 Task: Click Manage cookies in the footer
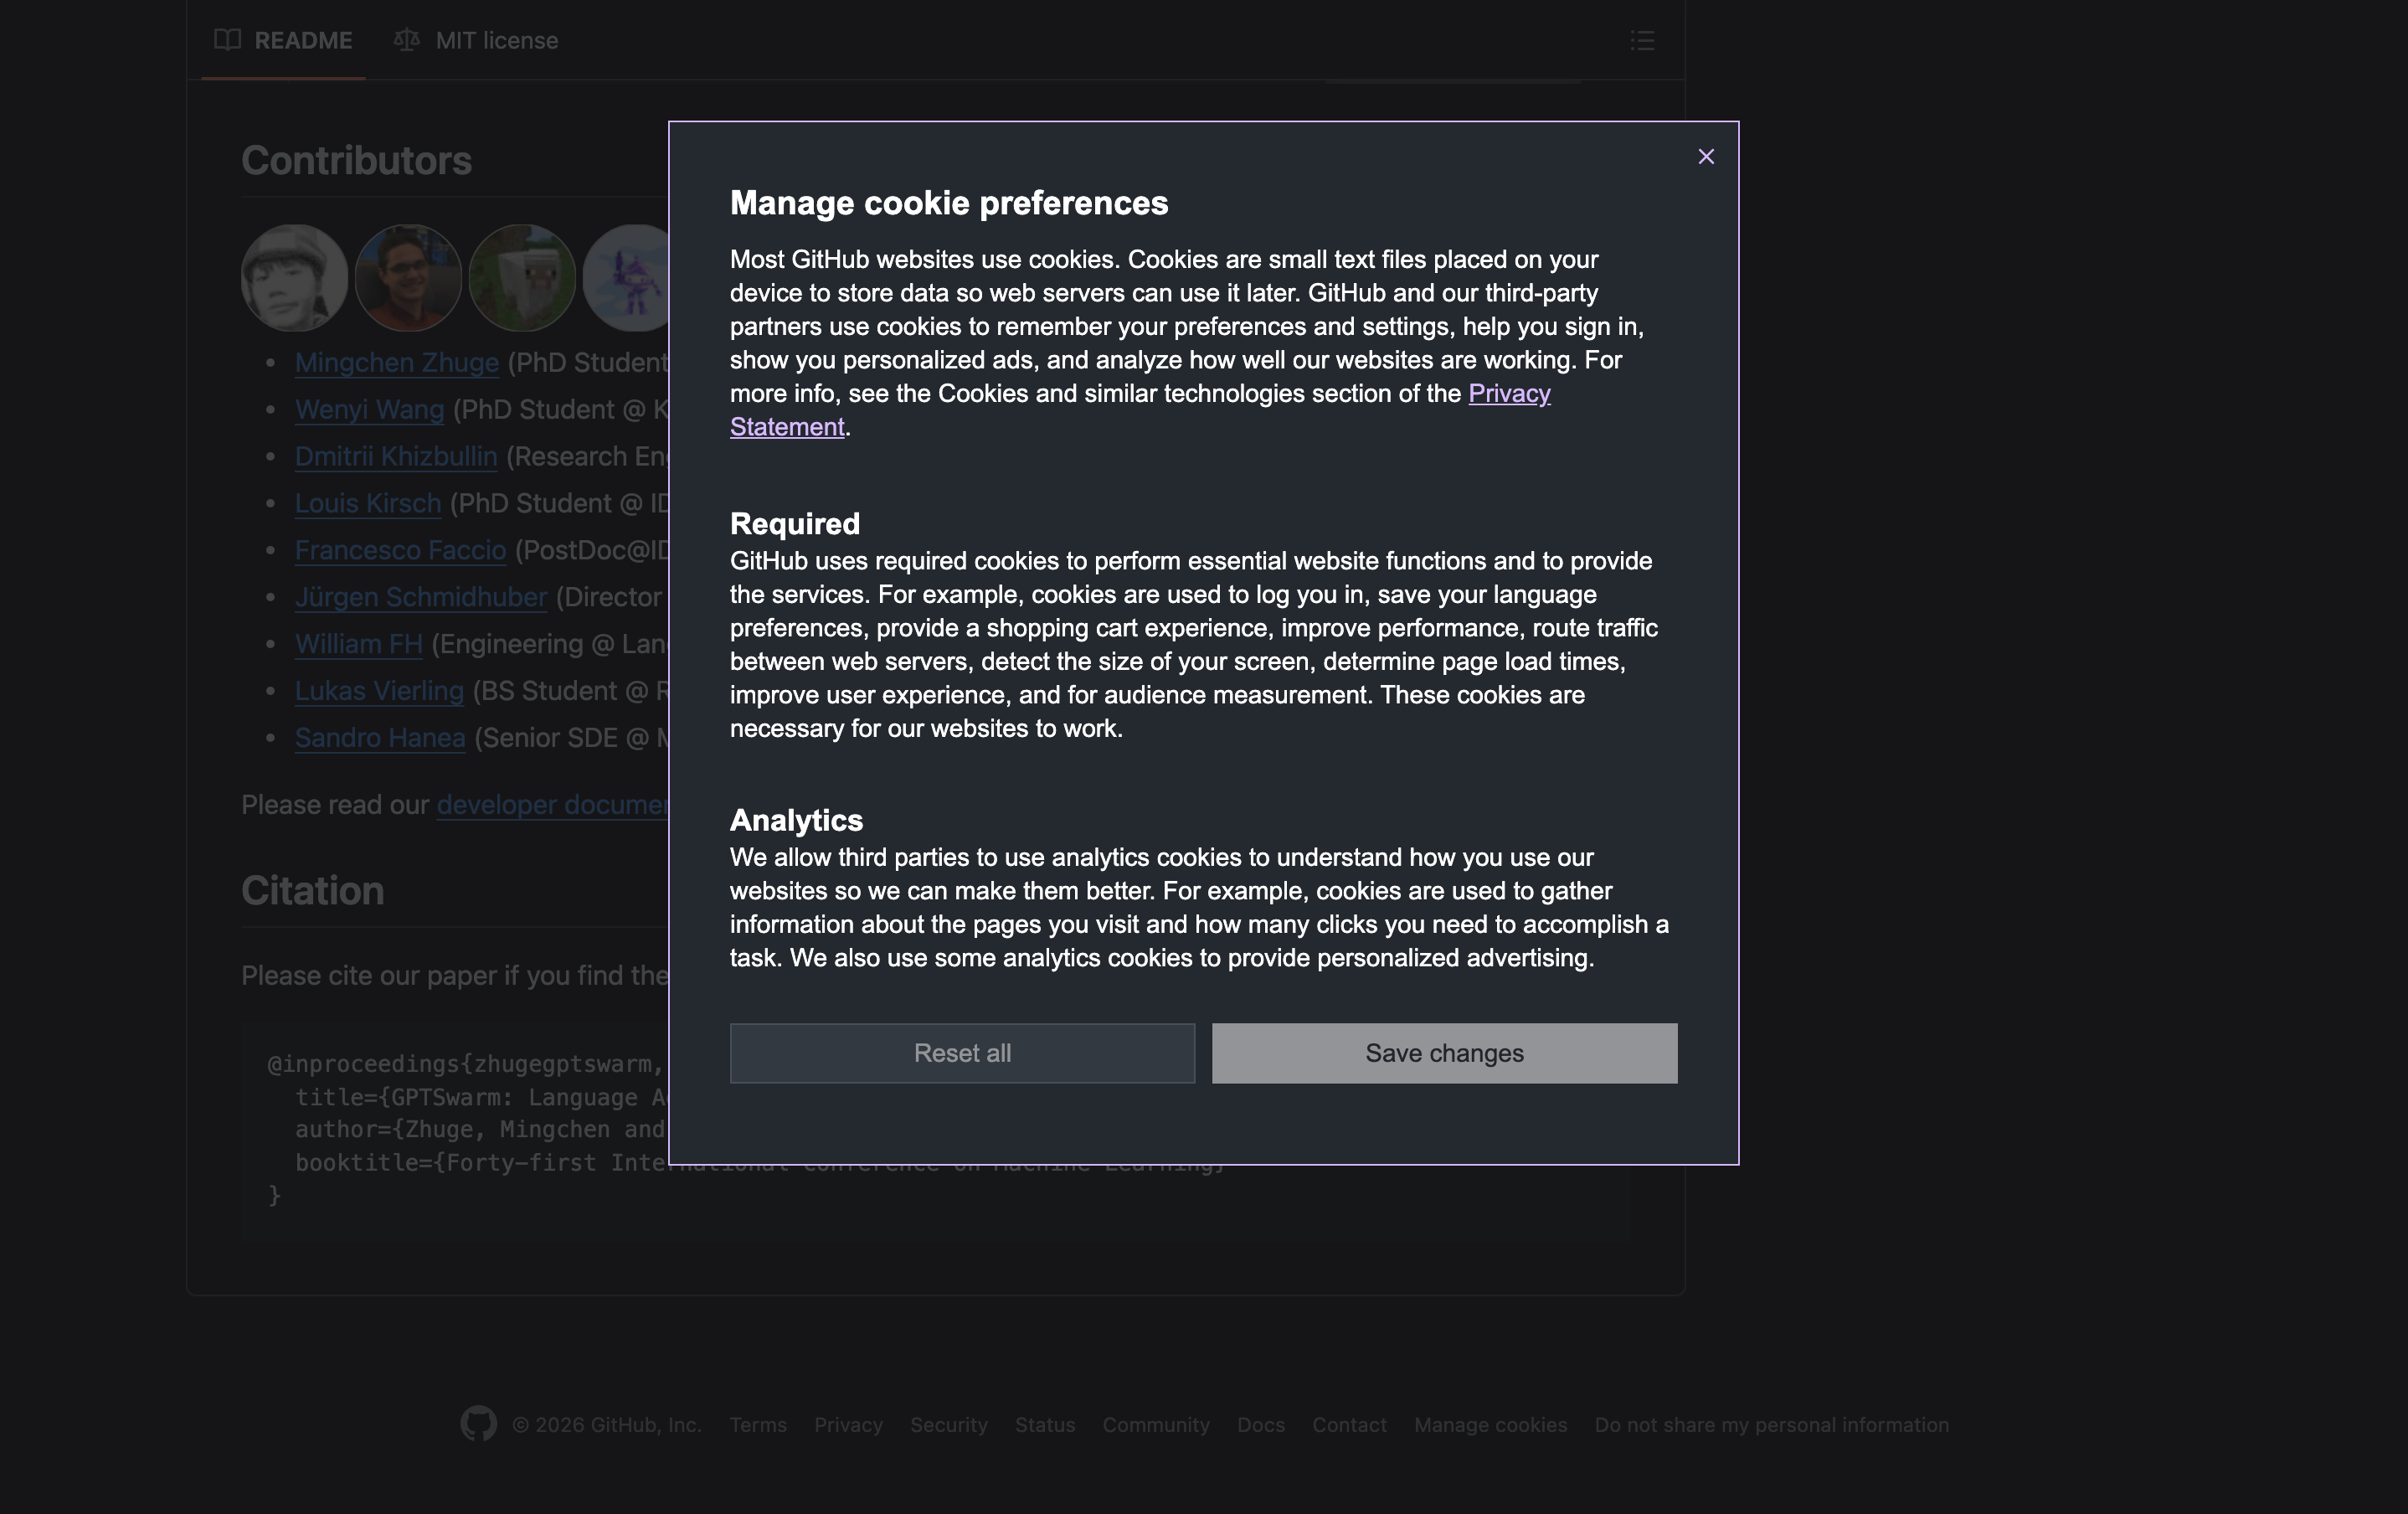click(x=1490, y=1425)
